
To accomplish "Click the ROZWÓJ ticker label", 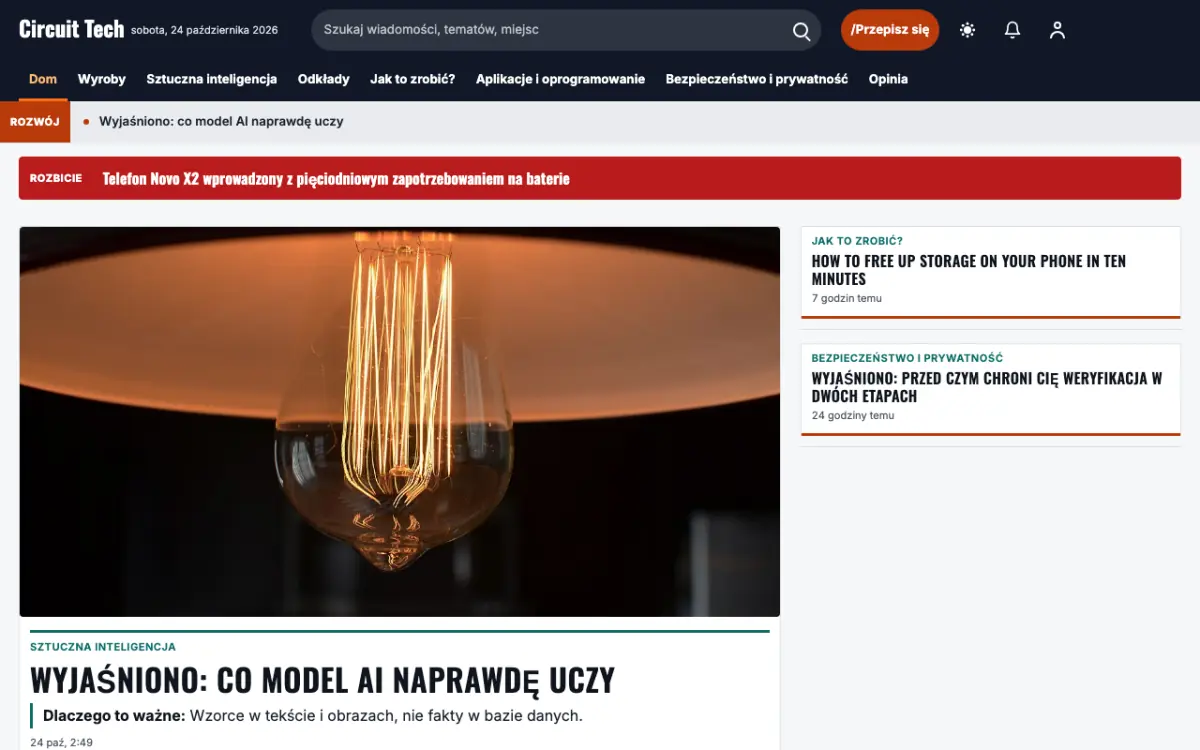I will [35, 122].
